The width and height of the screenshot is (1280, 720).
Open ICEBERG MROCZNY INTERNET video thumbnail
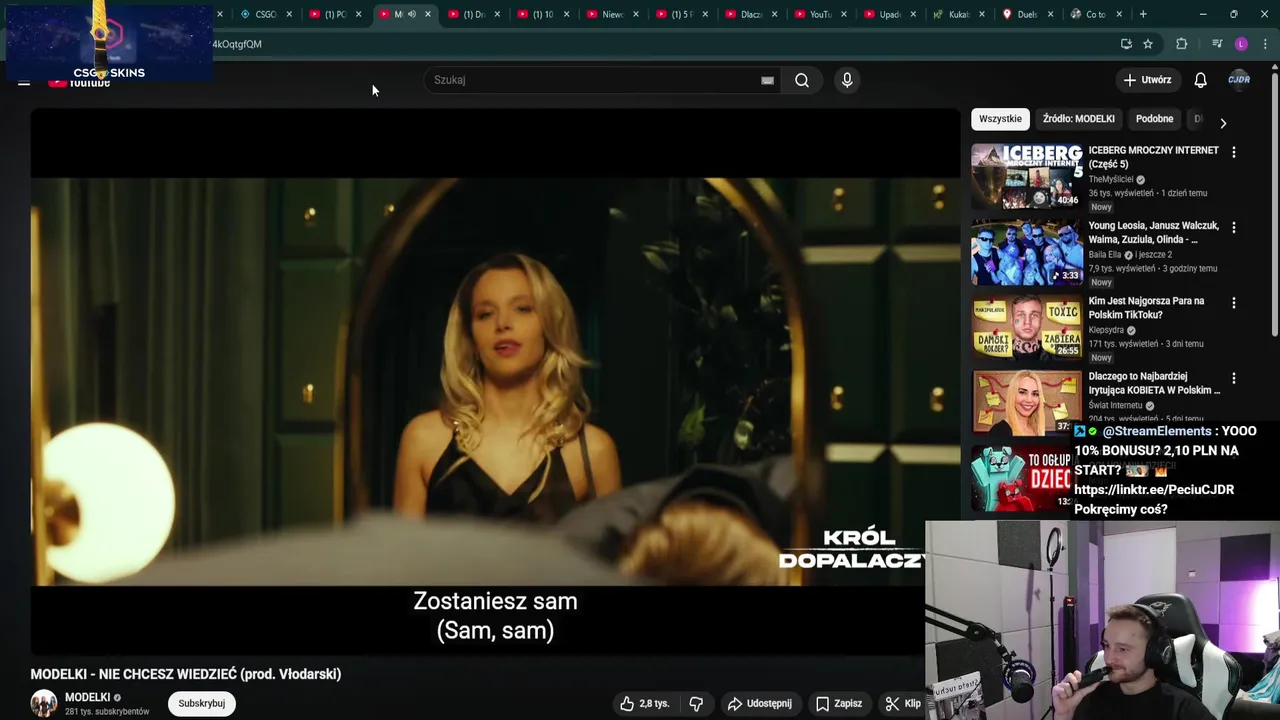(x=1027, y=175)
